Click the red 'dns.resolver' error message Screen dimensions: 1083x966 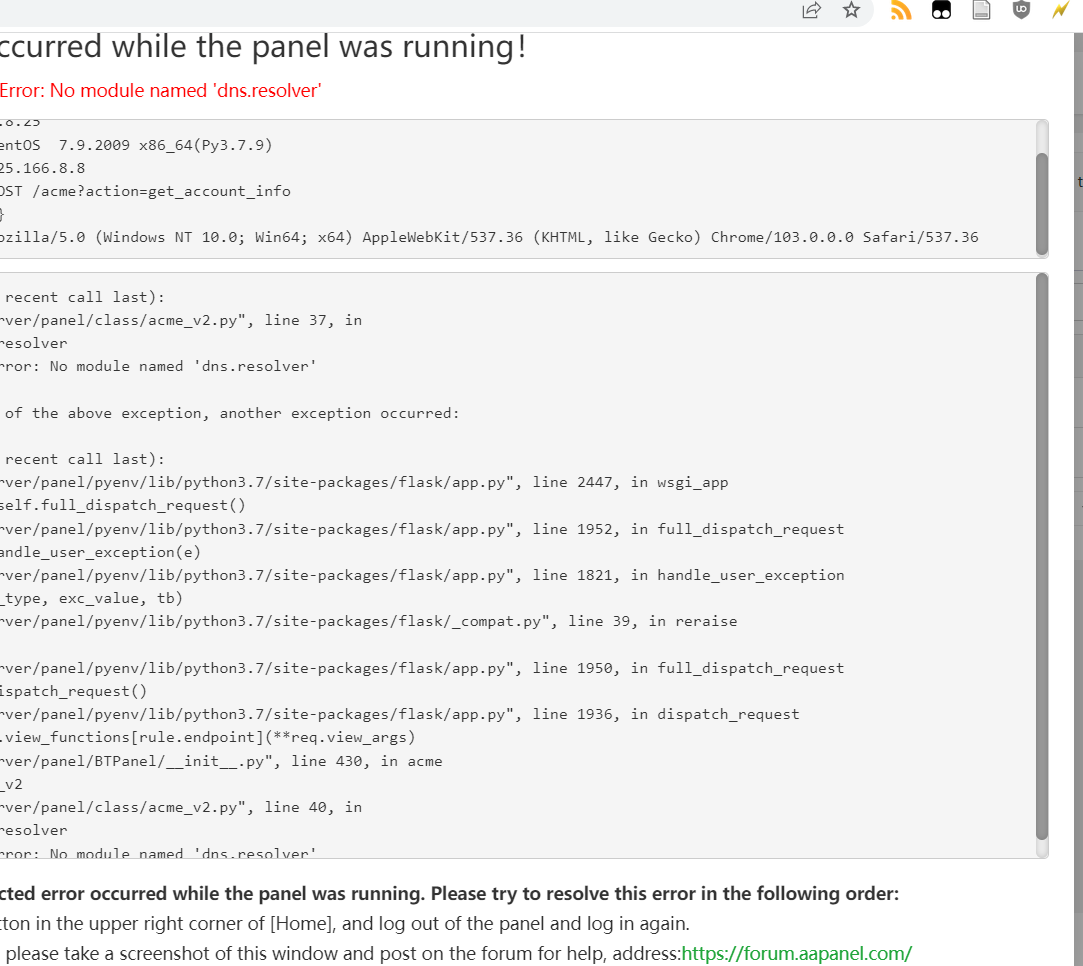point(161,91)
